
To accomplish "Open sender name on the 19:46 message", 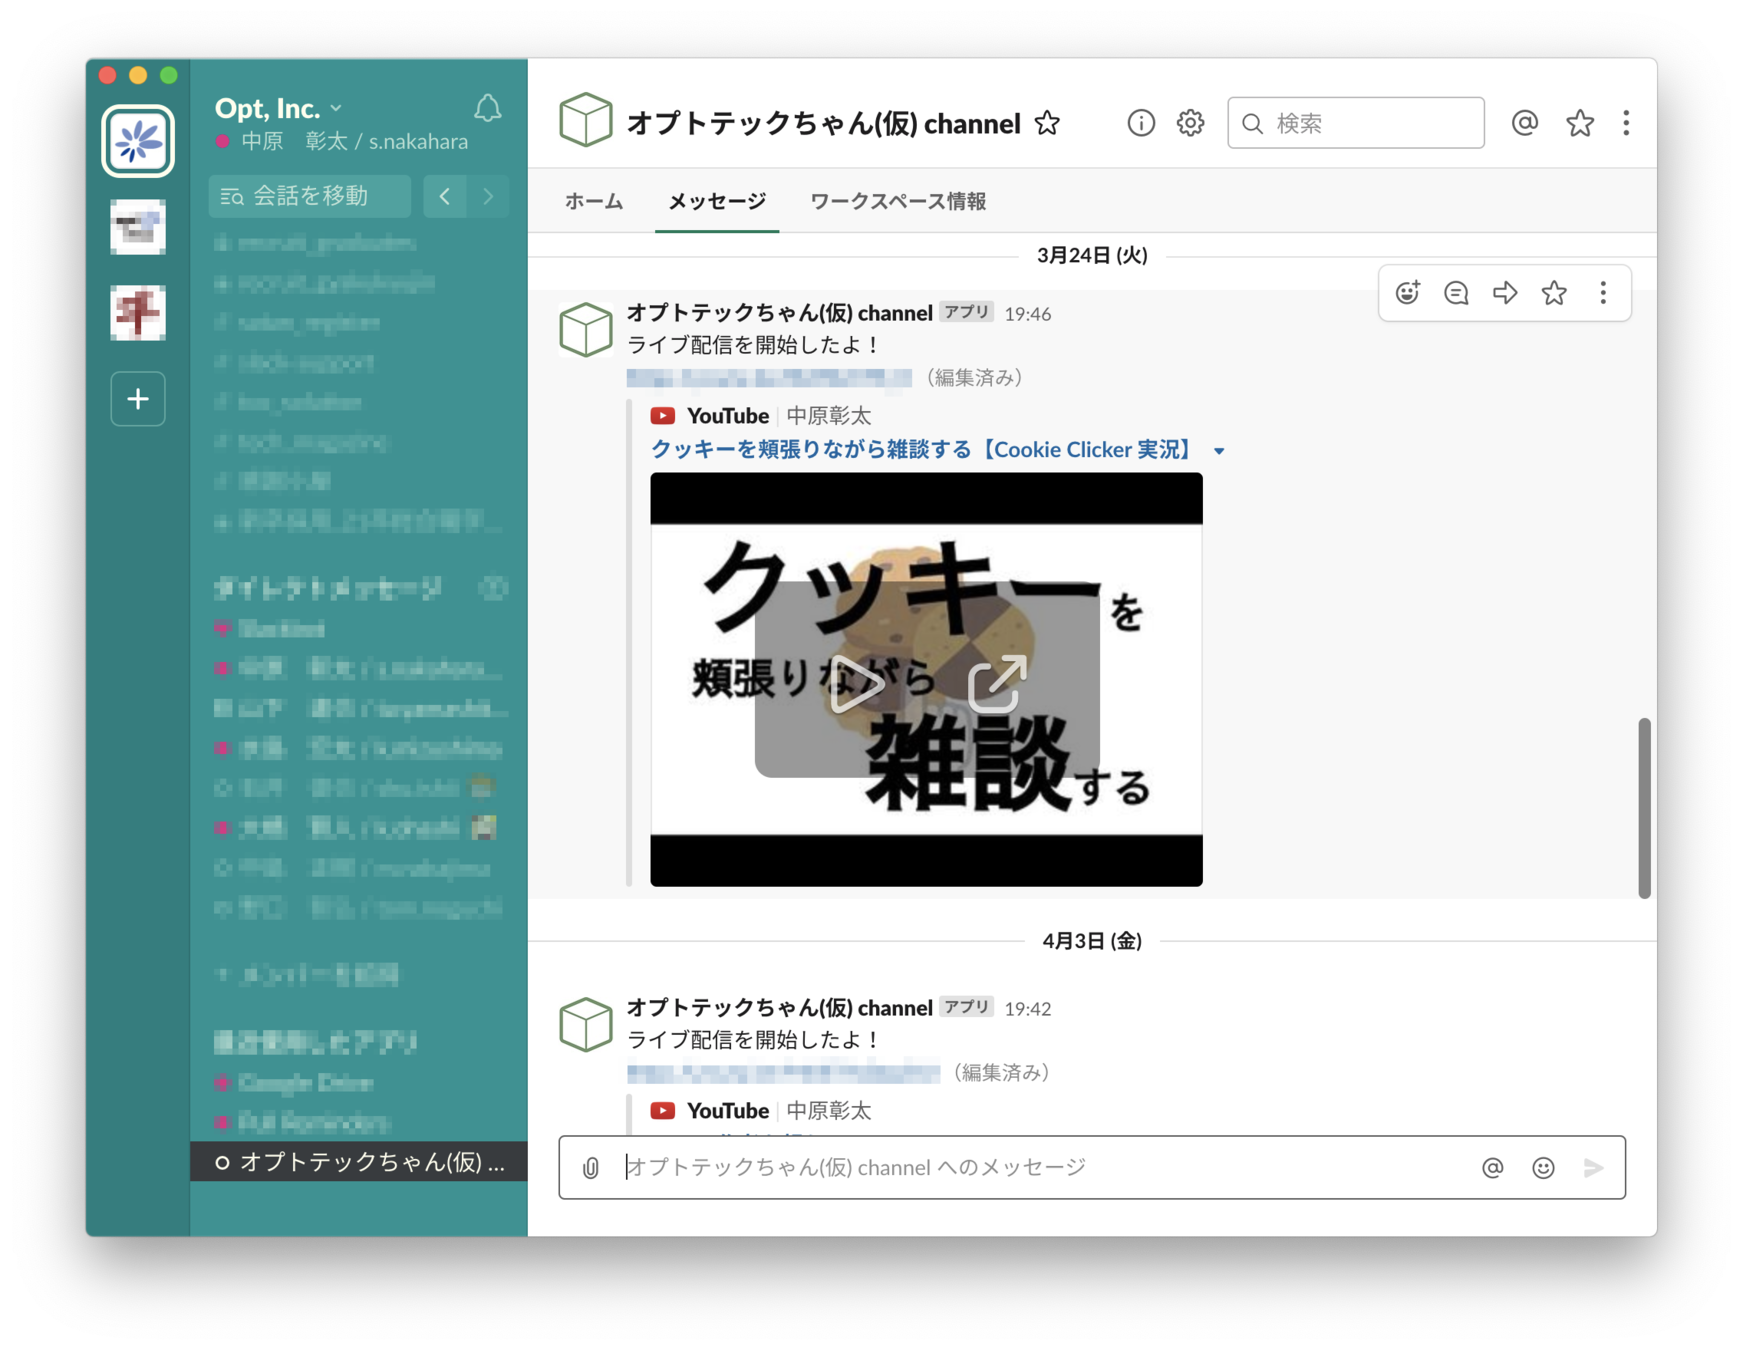I will (x=779, y=313).
